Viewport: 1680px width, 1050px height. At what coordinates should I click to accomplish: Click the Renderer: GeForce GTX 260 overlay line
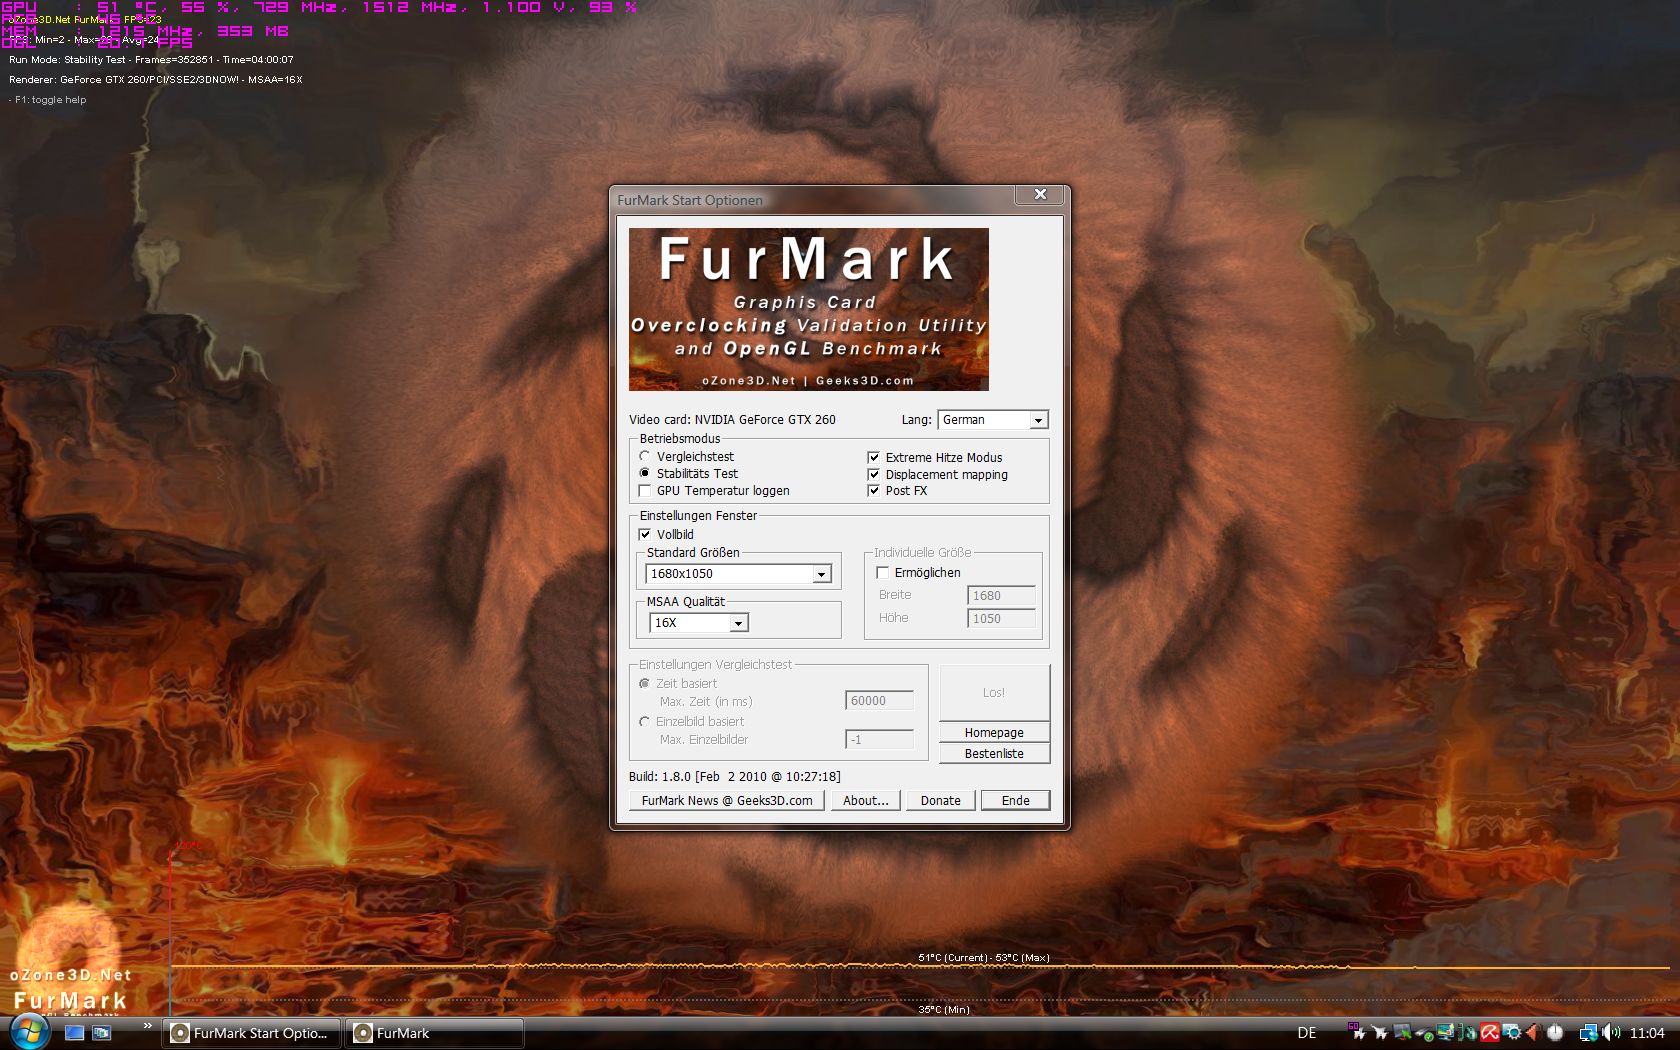(156, 80)
